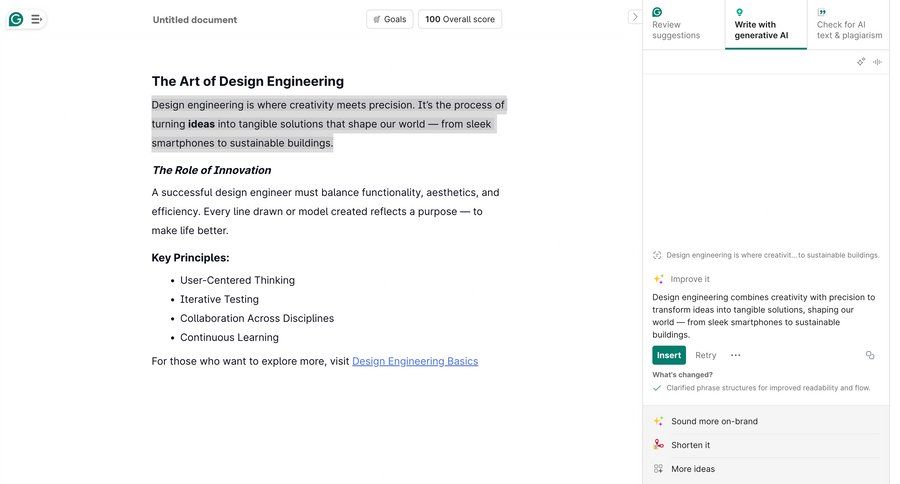Click the heading The Art of Design Engineering
This screenshot has height=484, width=900.
click(247, 82)
